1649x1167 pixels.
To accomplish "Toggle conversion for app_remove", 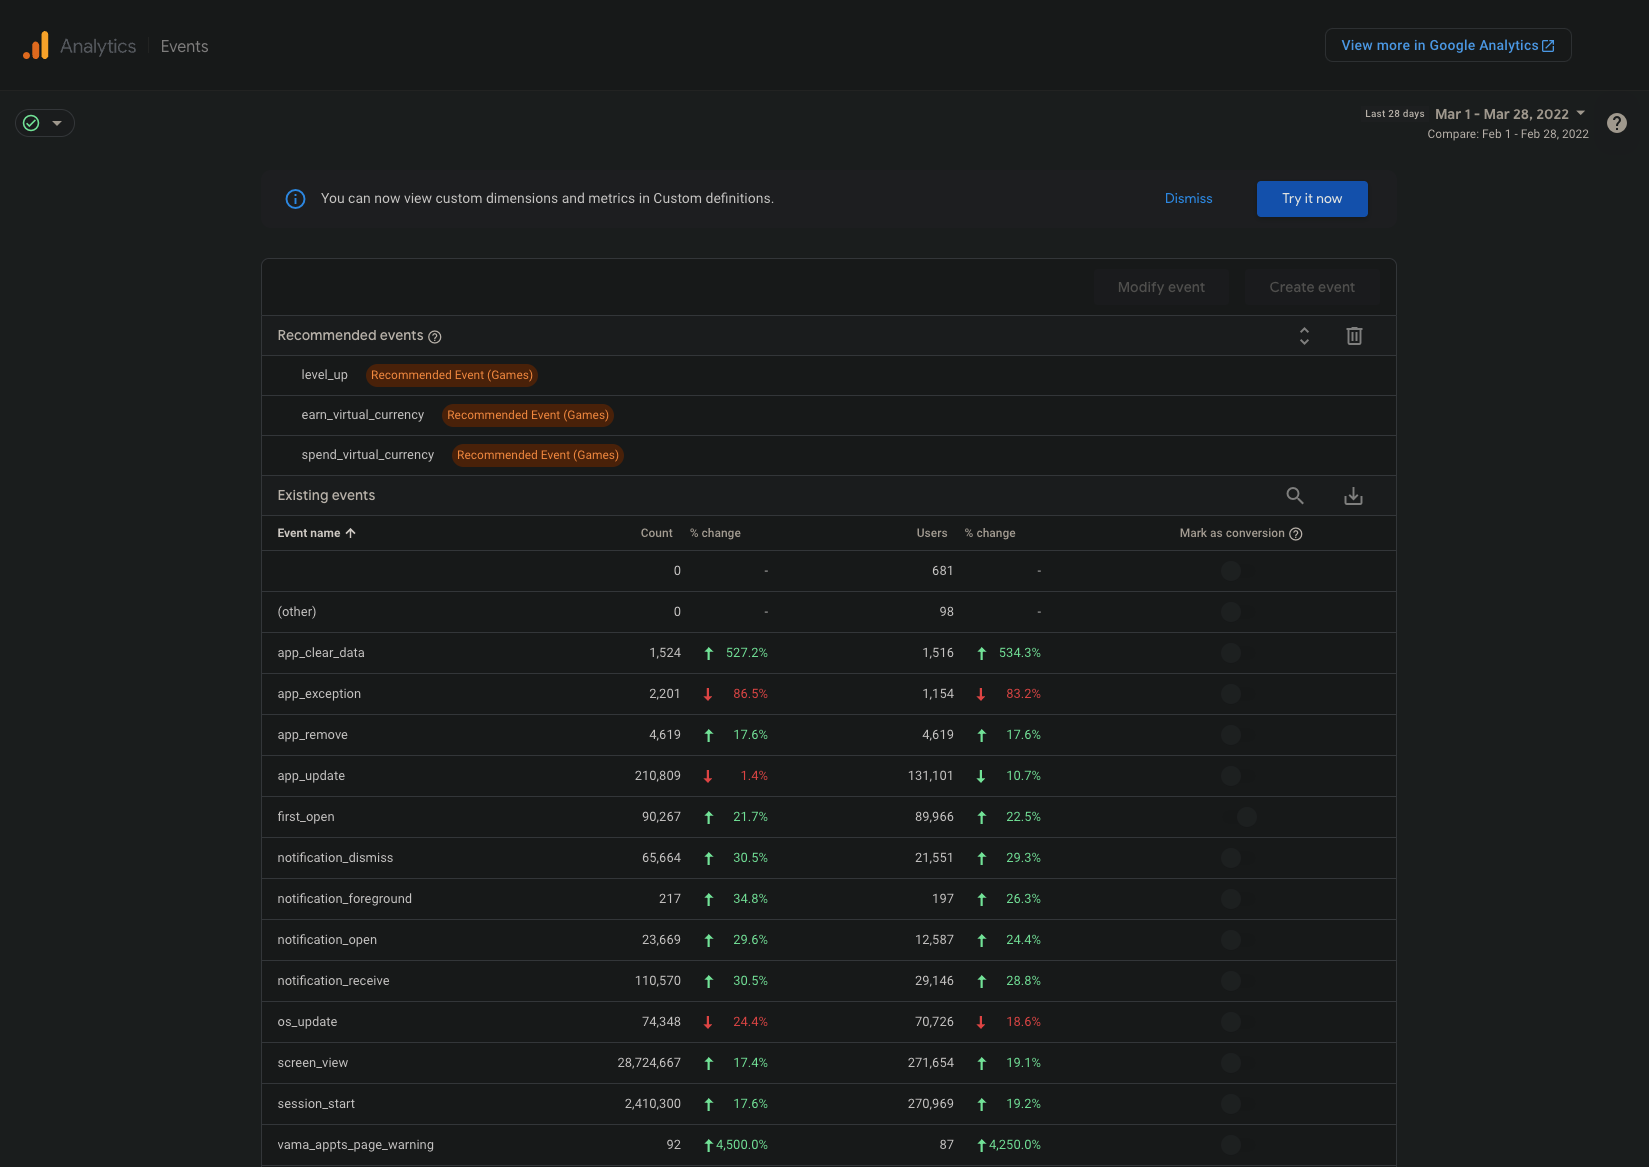I will click(x=1231, y=735).
